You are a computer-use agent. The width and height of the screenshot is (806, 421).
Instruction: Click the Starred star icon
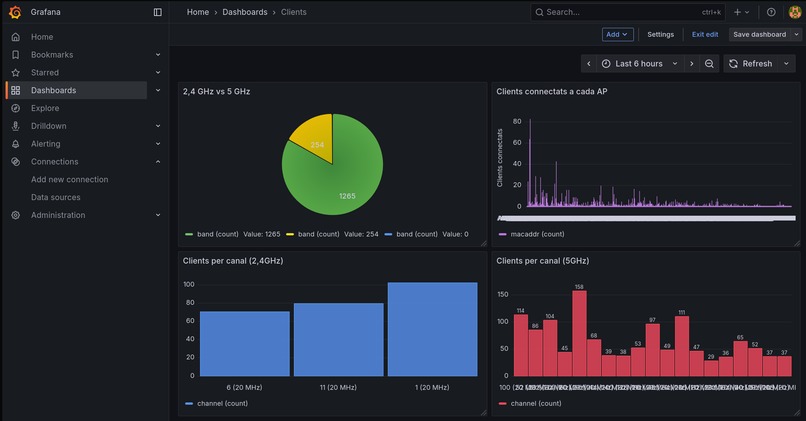pos(16,72)
